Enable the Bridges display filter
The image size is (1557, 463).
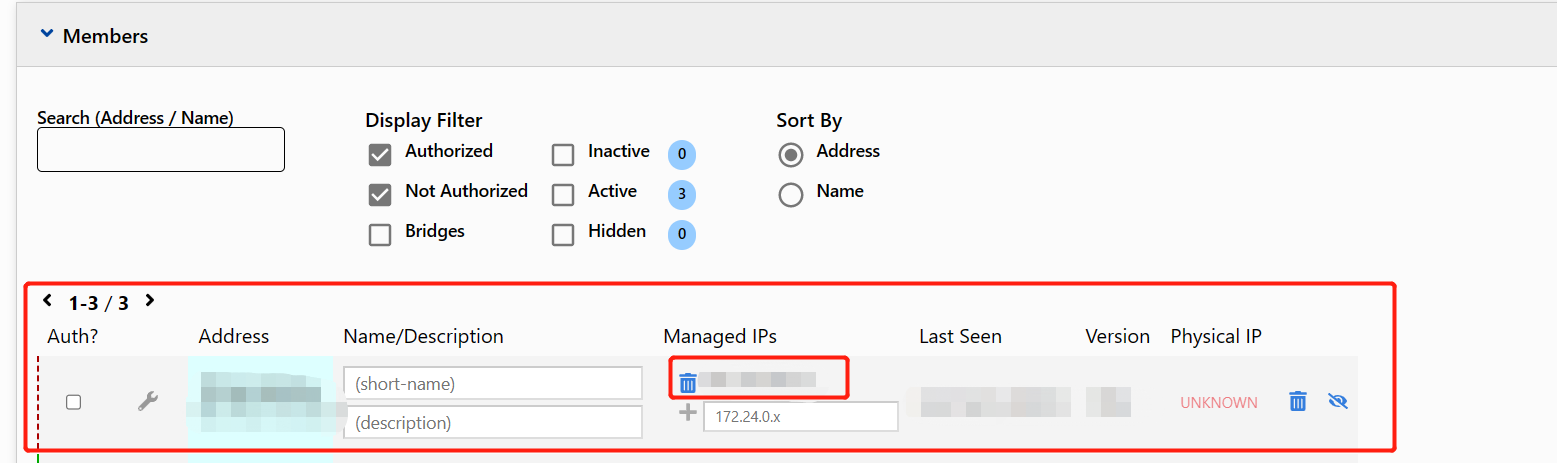coord(380,235)
